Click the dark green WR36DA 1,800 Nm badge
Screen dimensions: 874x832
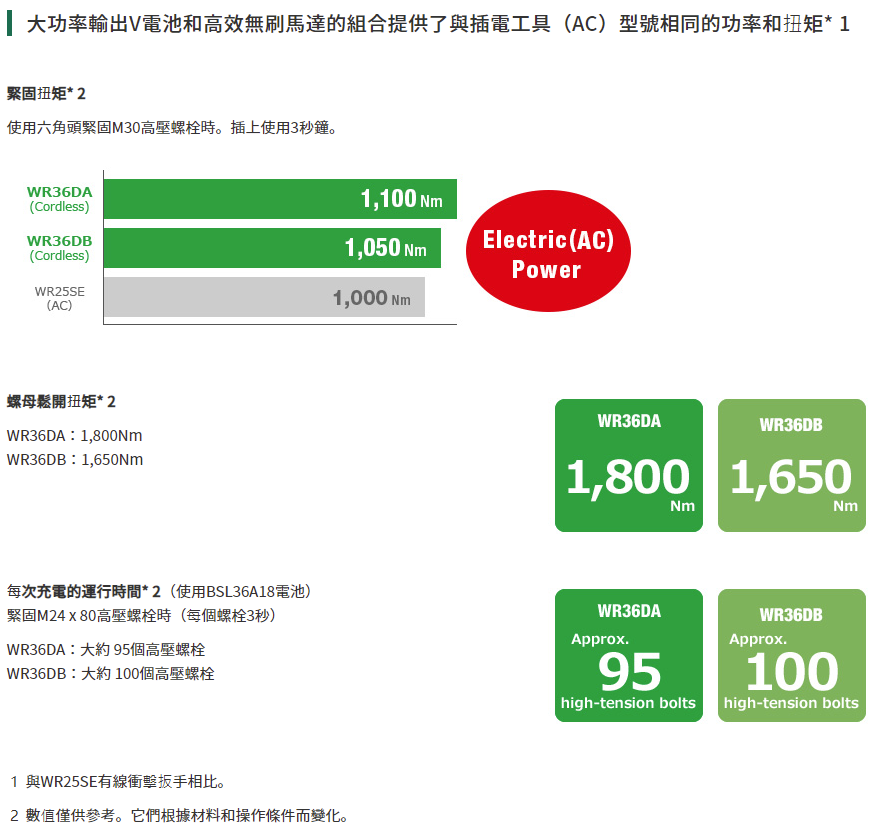point(628,465)
